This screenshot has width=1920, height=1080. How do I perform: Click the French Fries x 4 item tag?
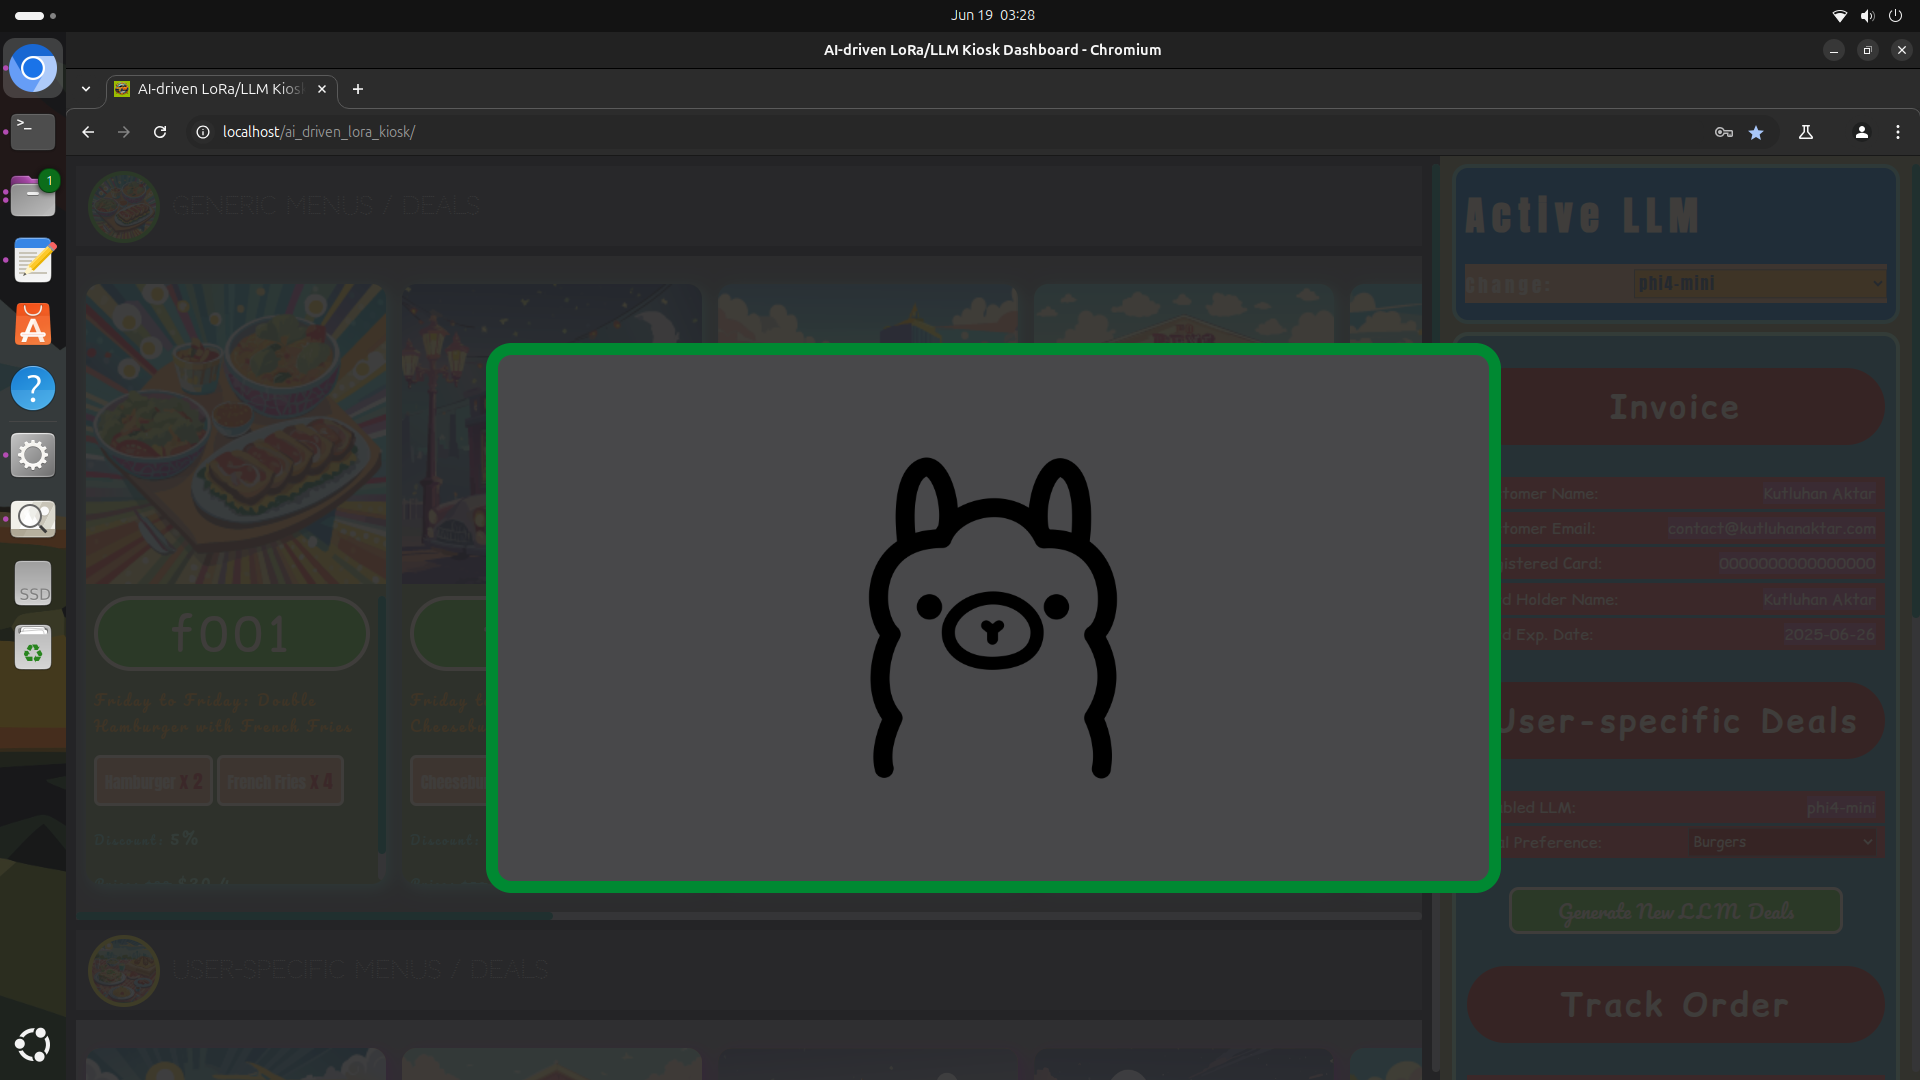pos(280,781)
